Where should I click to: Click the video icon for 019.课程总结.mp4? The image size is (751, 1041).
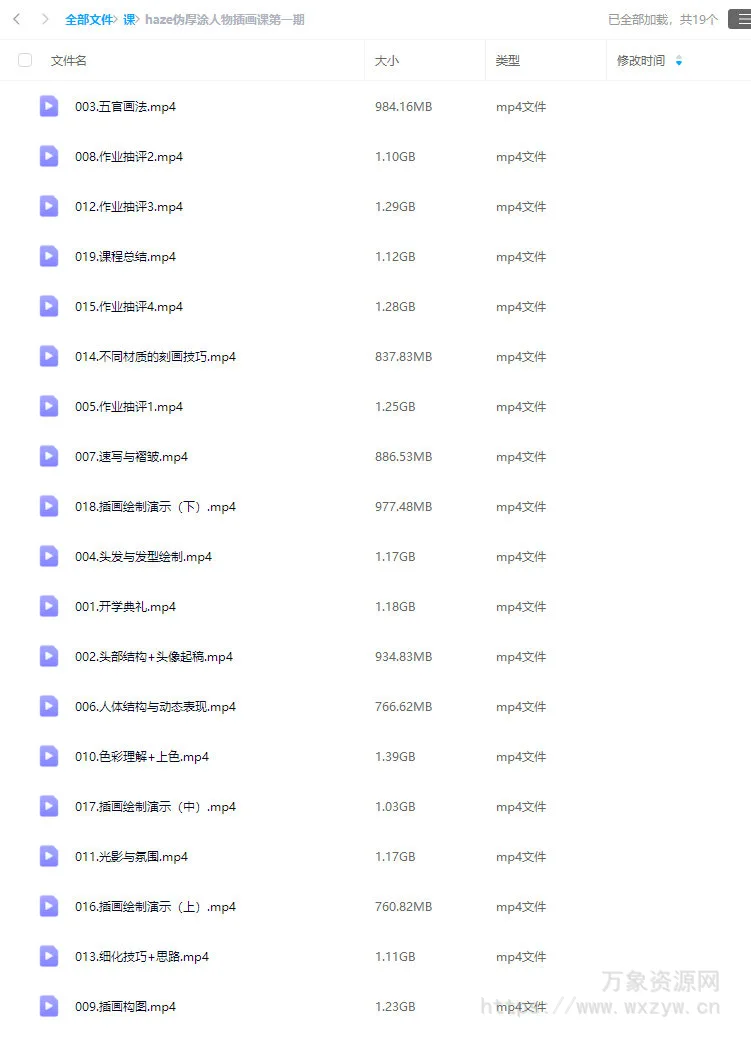tap(48, 256)
